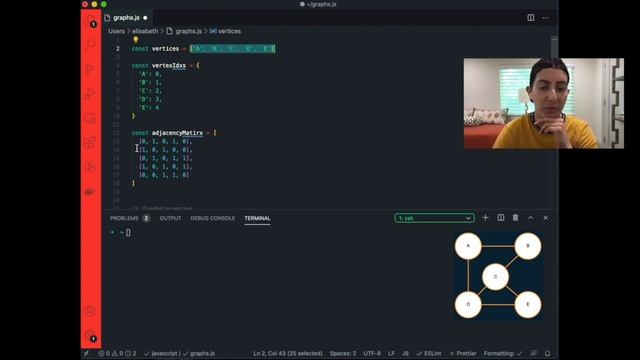Click the elisabeth breadcrumb

pyautogui.click(x=145, y=31)
